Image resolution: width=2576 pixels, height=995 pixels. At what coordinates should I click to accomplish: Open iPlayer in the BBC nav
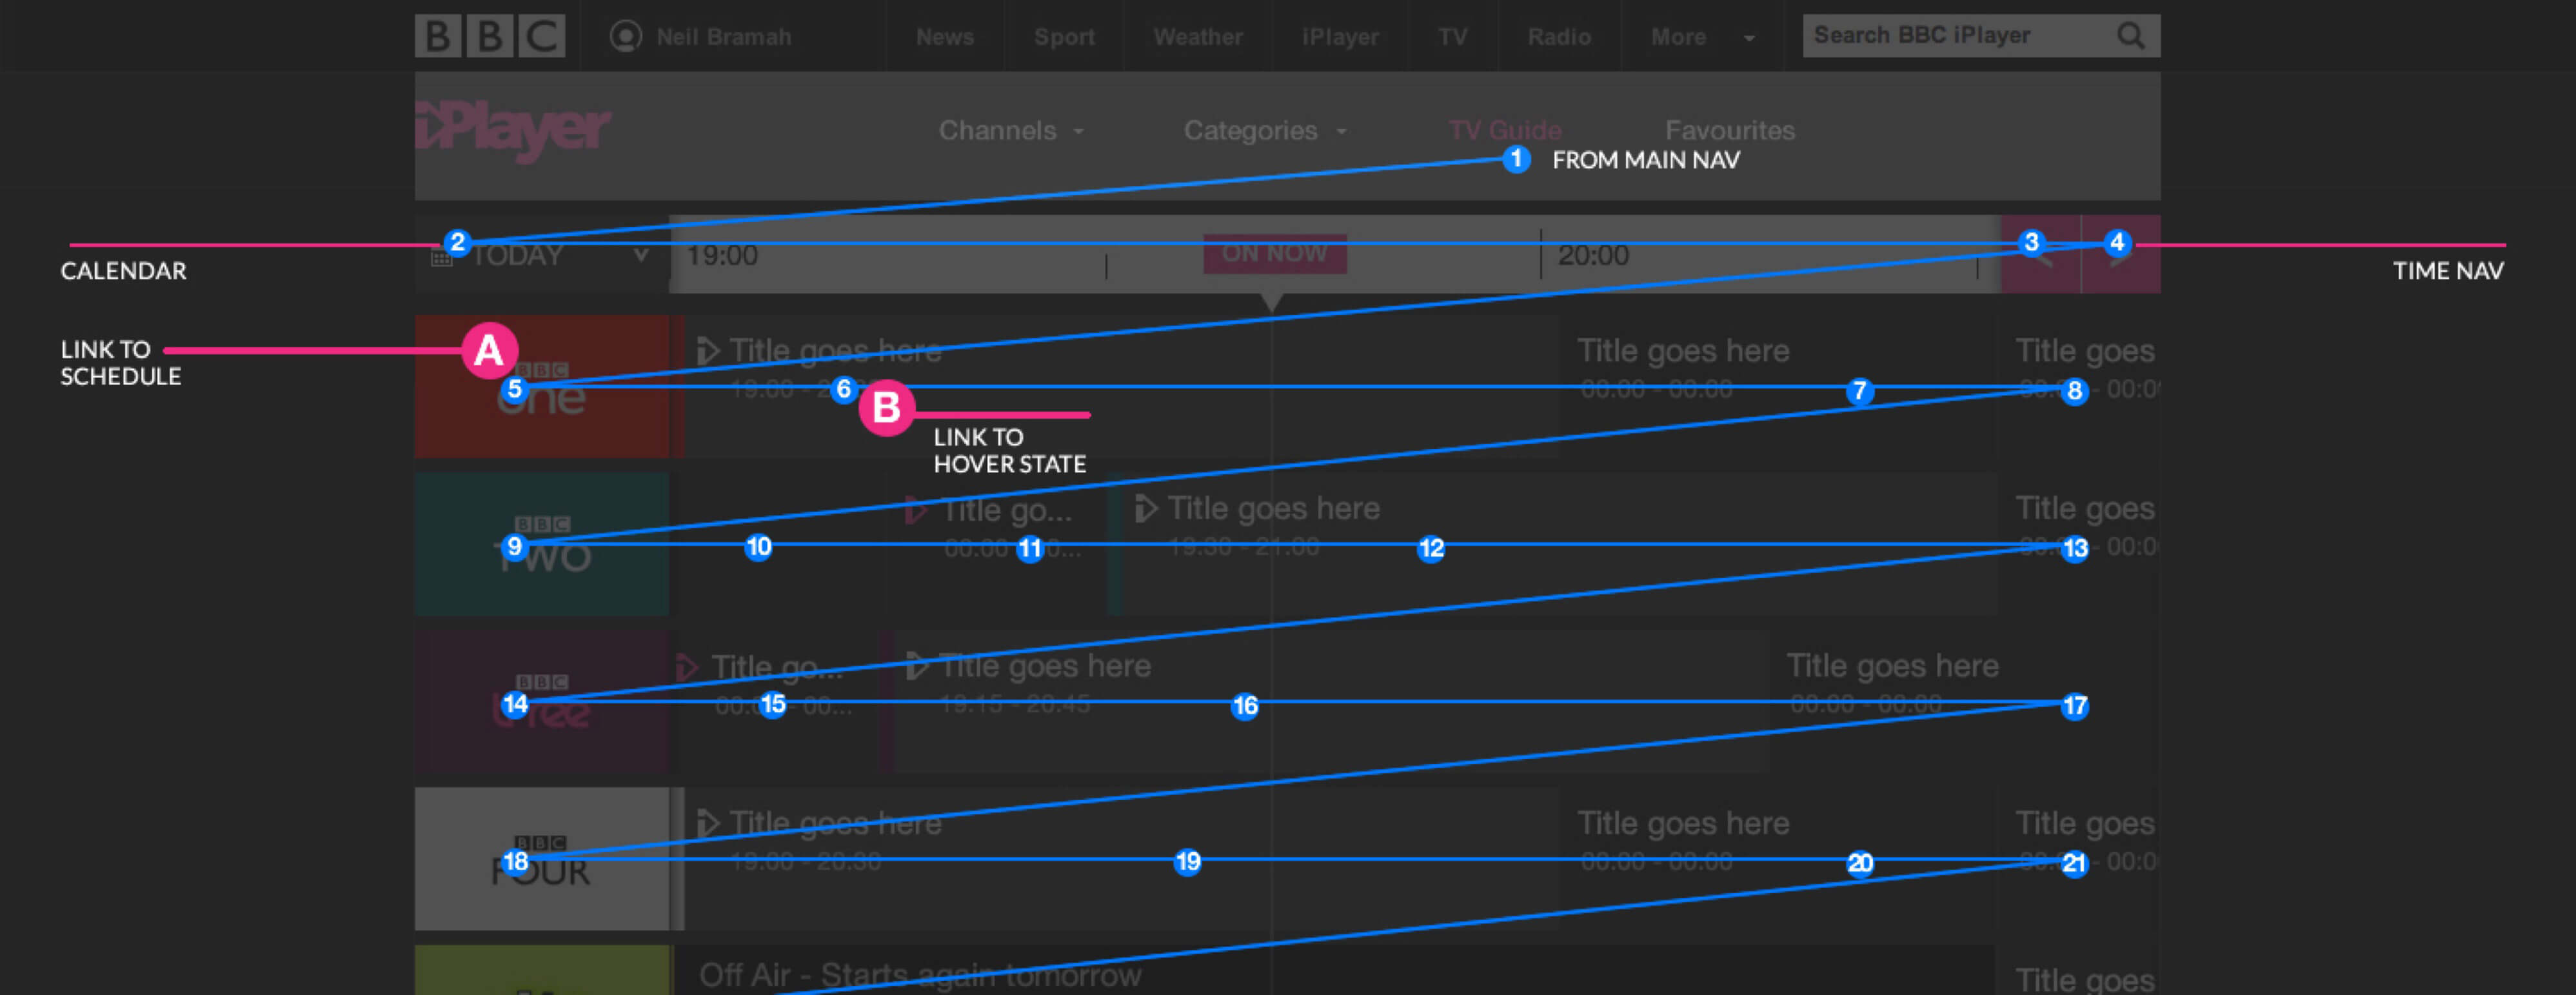click(x=1340, y=37)
